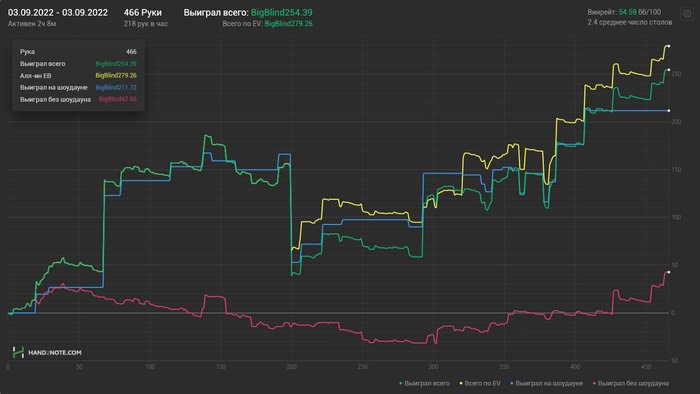Click the '466 Руки' hands count header

pos(142,12)
